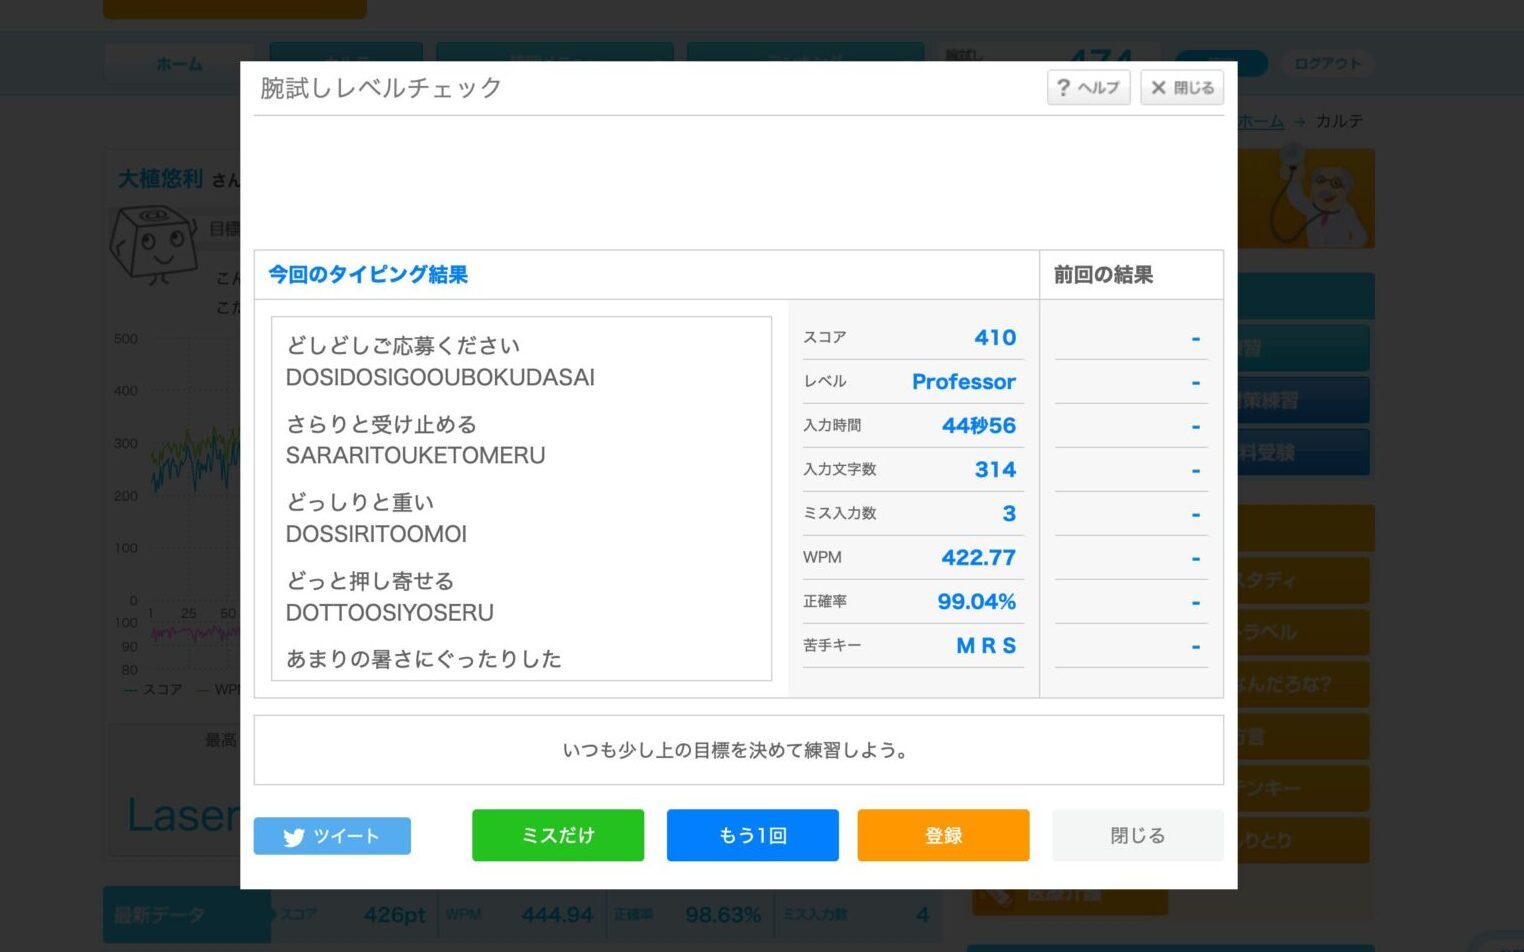Screen dimensions: 1524x952
Task: Click the question mark Help button
Action: pos(1088,88)
